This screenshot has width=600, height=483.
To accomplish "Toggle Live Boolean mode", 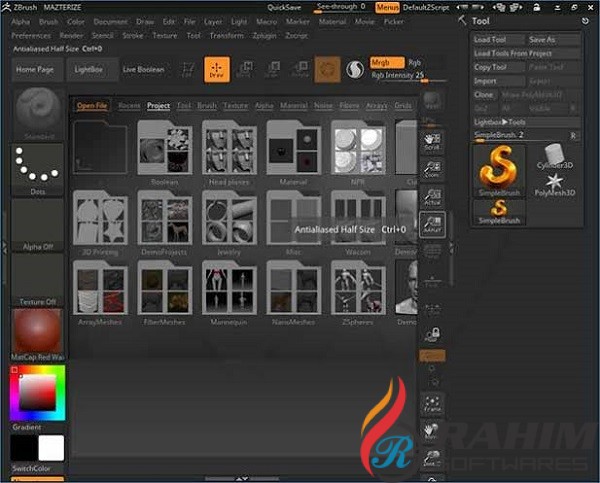I will (x=143, y=69).
